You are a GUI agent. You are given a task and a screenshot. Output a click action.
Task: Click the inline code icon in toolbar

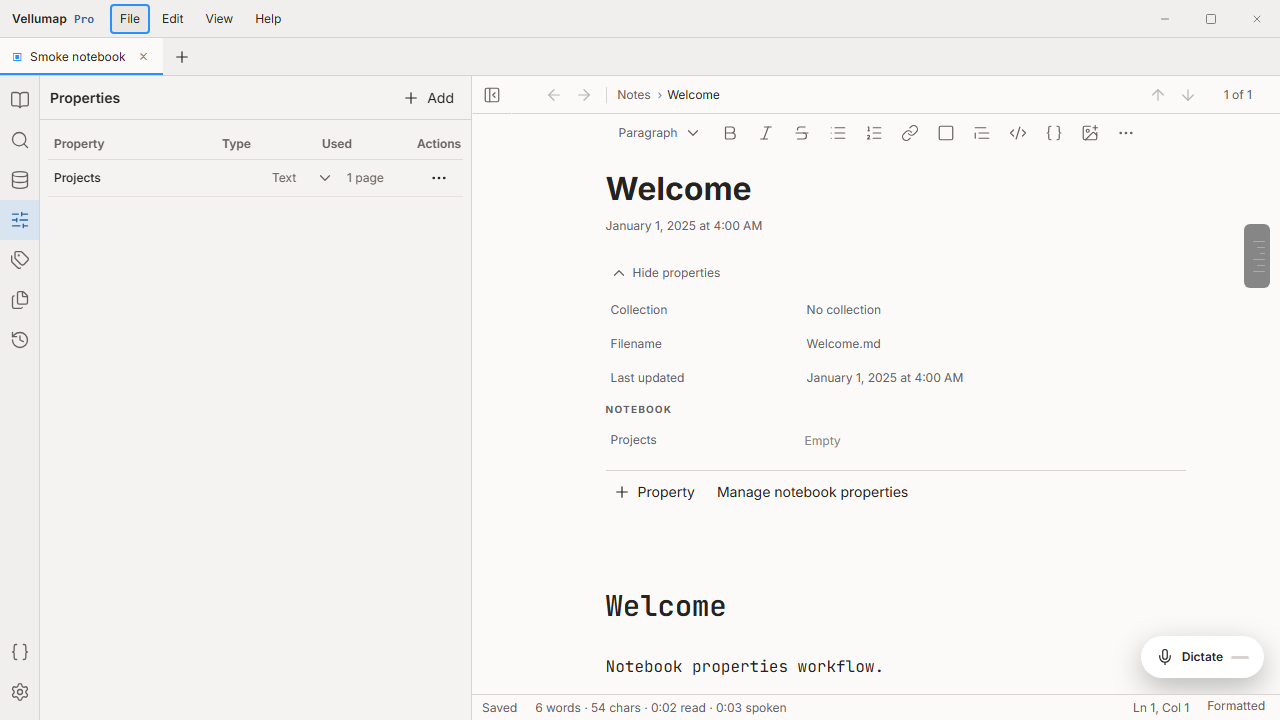1018,133
